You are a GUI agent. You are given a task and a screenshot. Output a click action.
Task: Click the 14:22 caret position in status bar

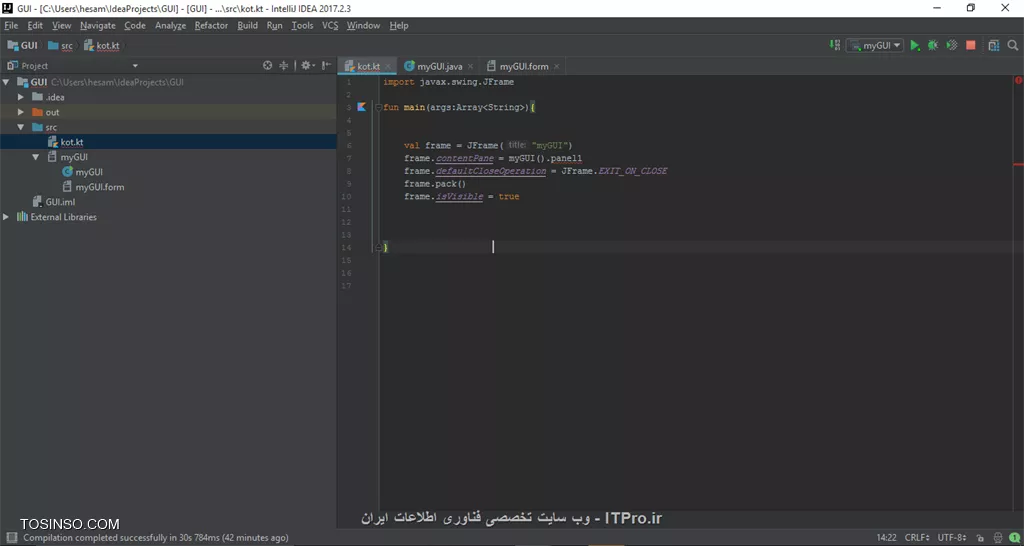[887, 538]
